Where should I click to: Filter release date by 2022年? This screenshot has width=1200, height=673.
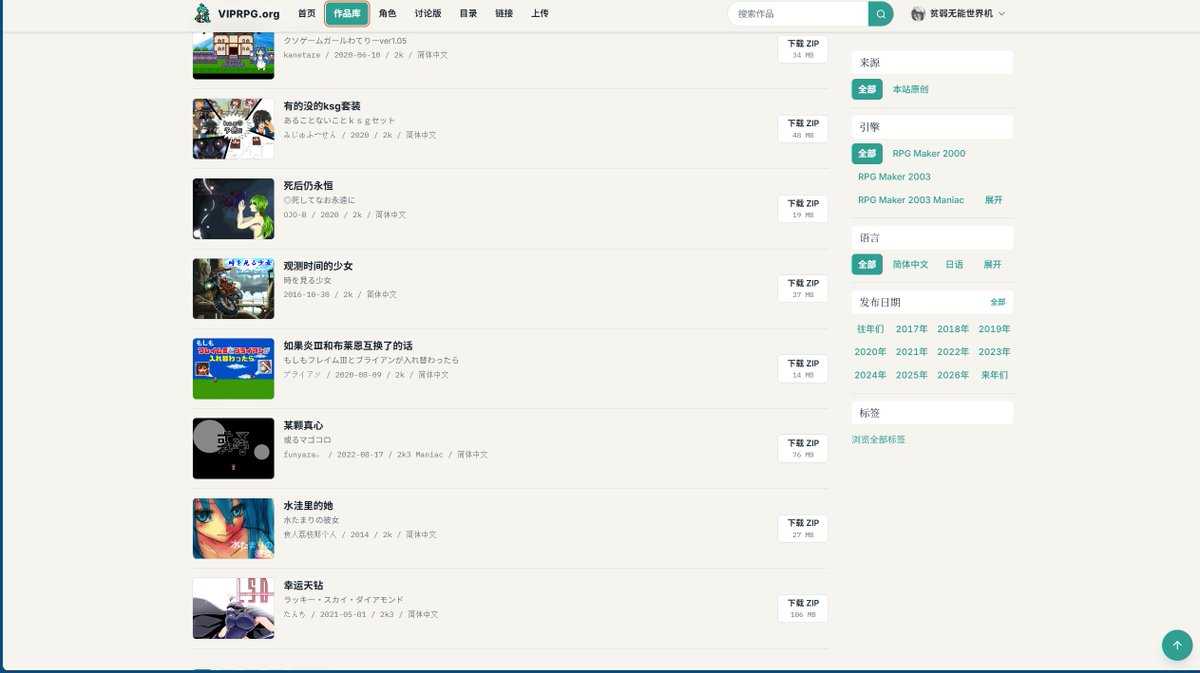[953, 352]
